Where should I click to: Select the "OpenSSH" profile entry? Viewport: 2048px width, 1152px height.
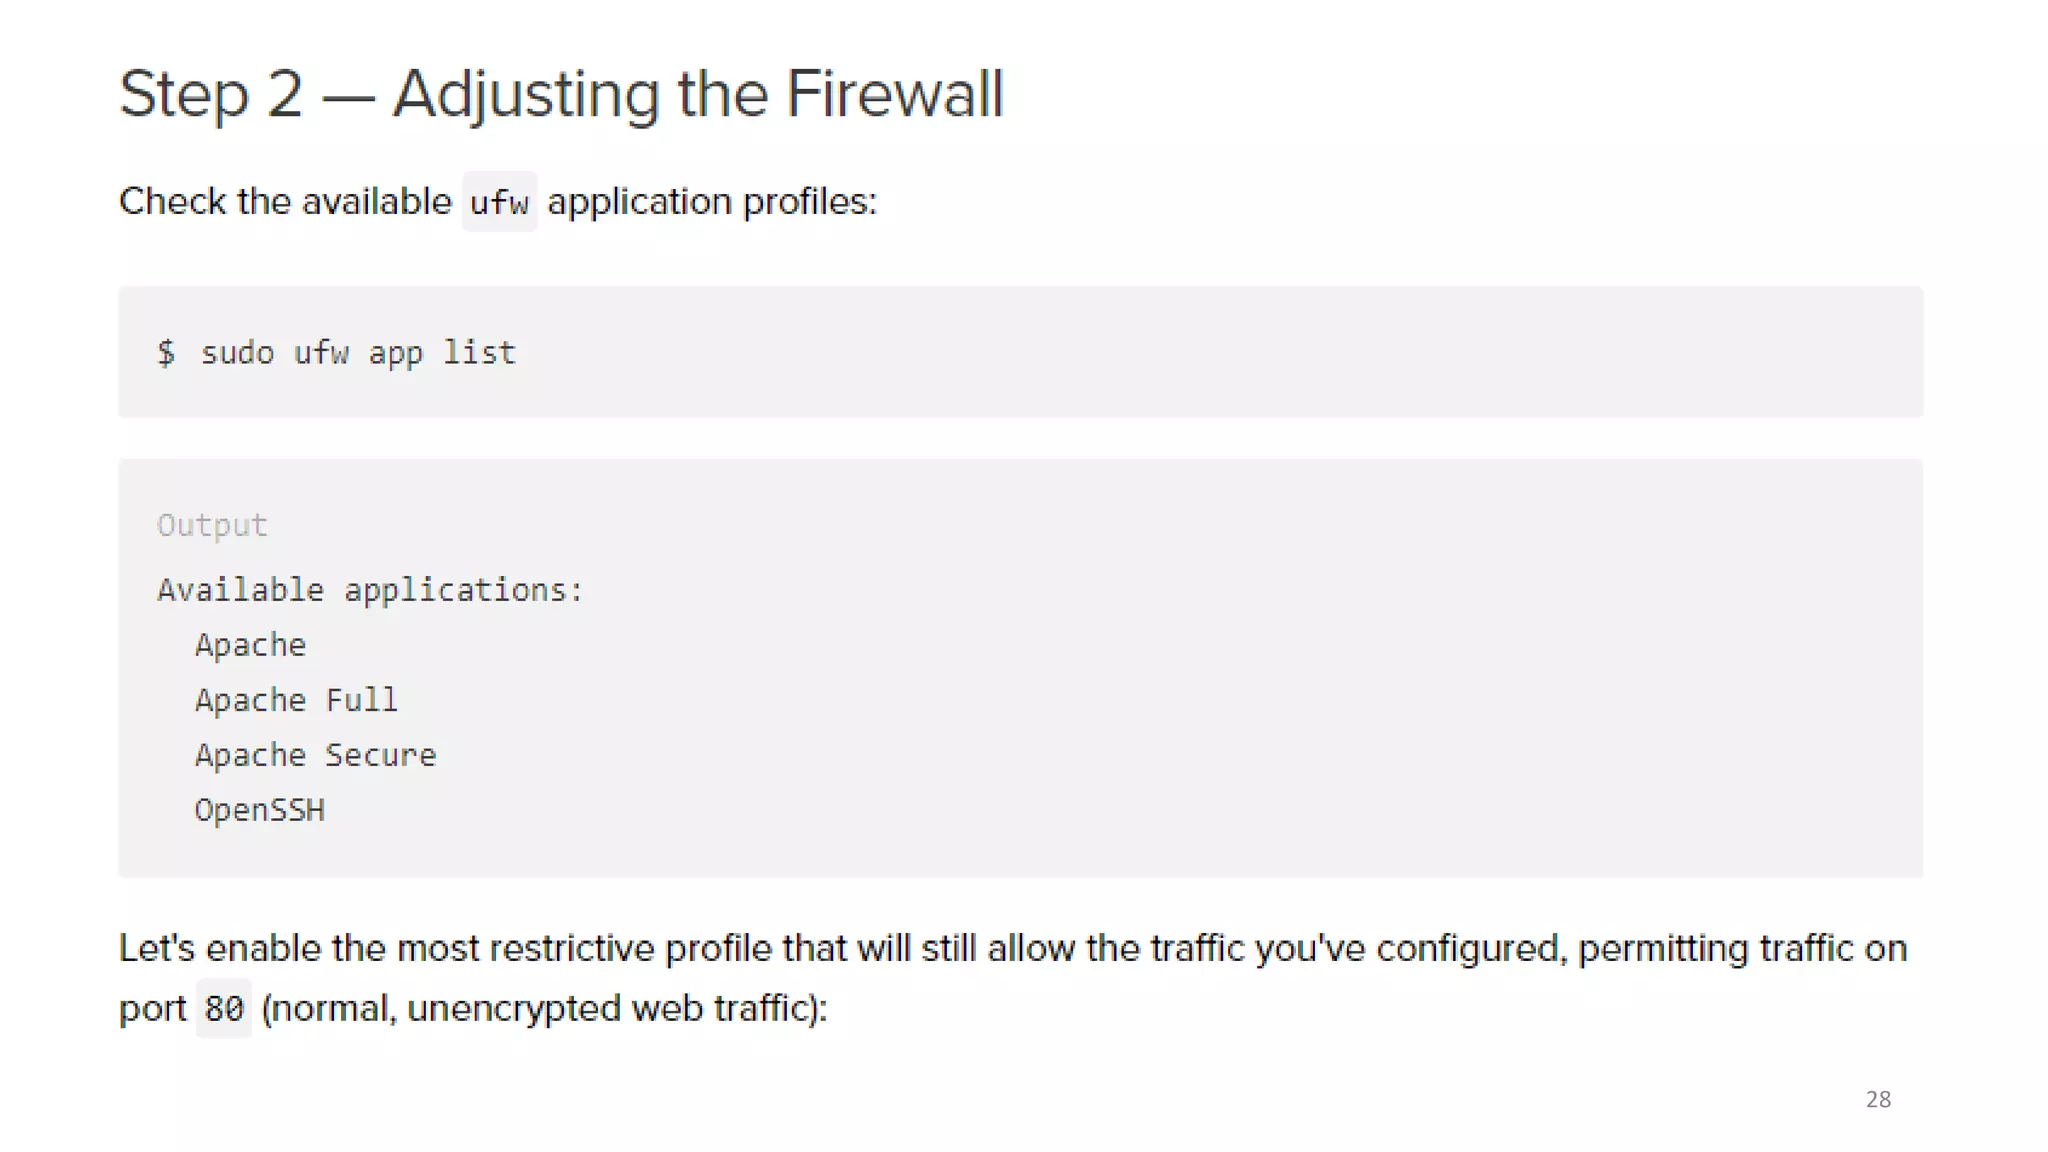[259, 810]
